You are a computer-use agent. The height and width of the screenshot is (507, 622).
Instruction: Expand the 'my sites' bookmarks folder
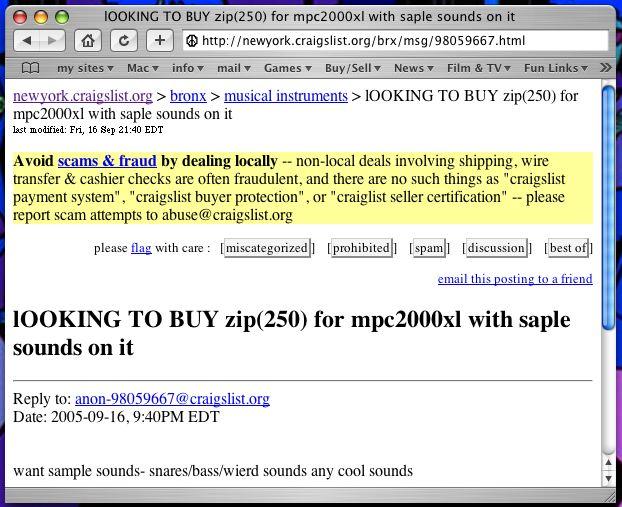pyautogui.click(x=84, y=68)
